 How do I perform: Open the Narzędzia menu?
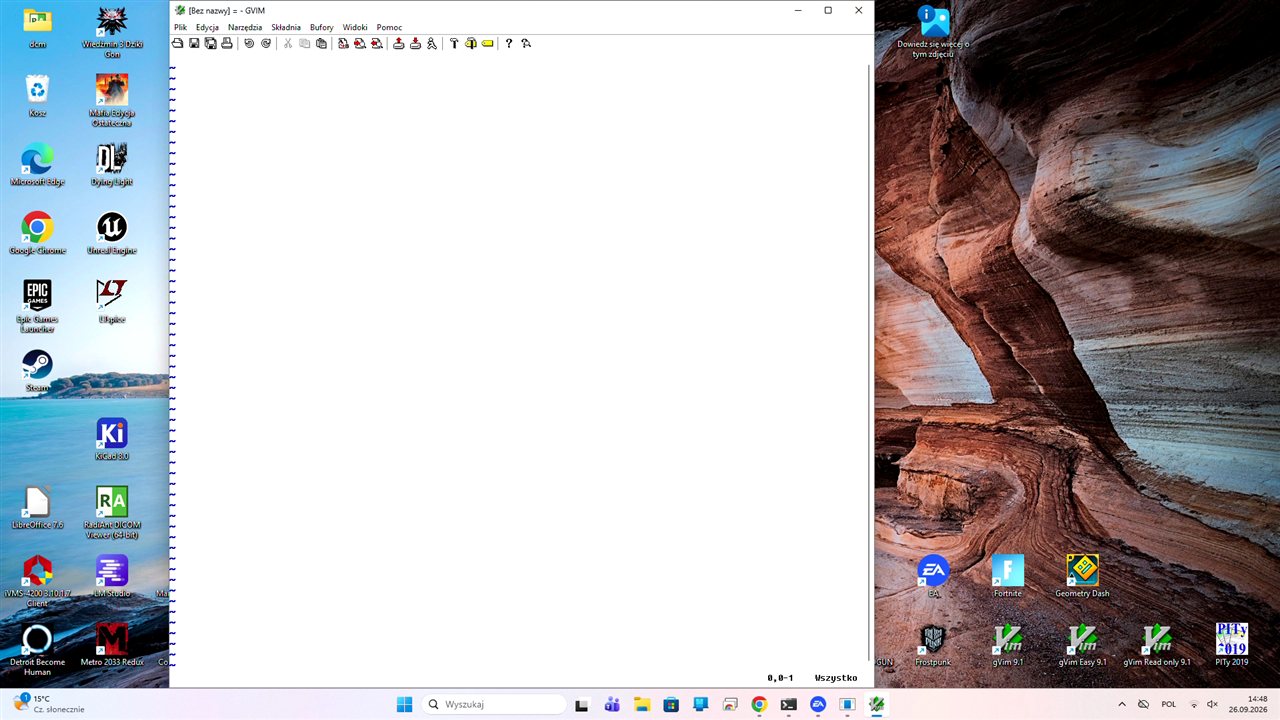coord(245,27)
